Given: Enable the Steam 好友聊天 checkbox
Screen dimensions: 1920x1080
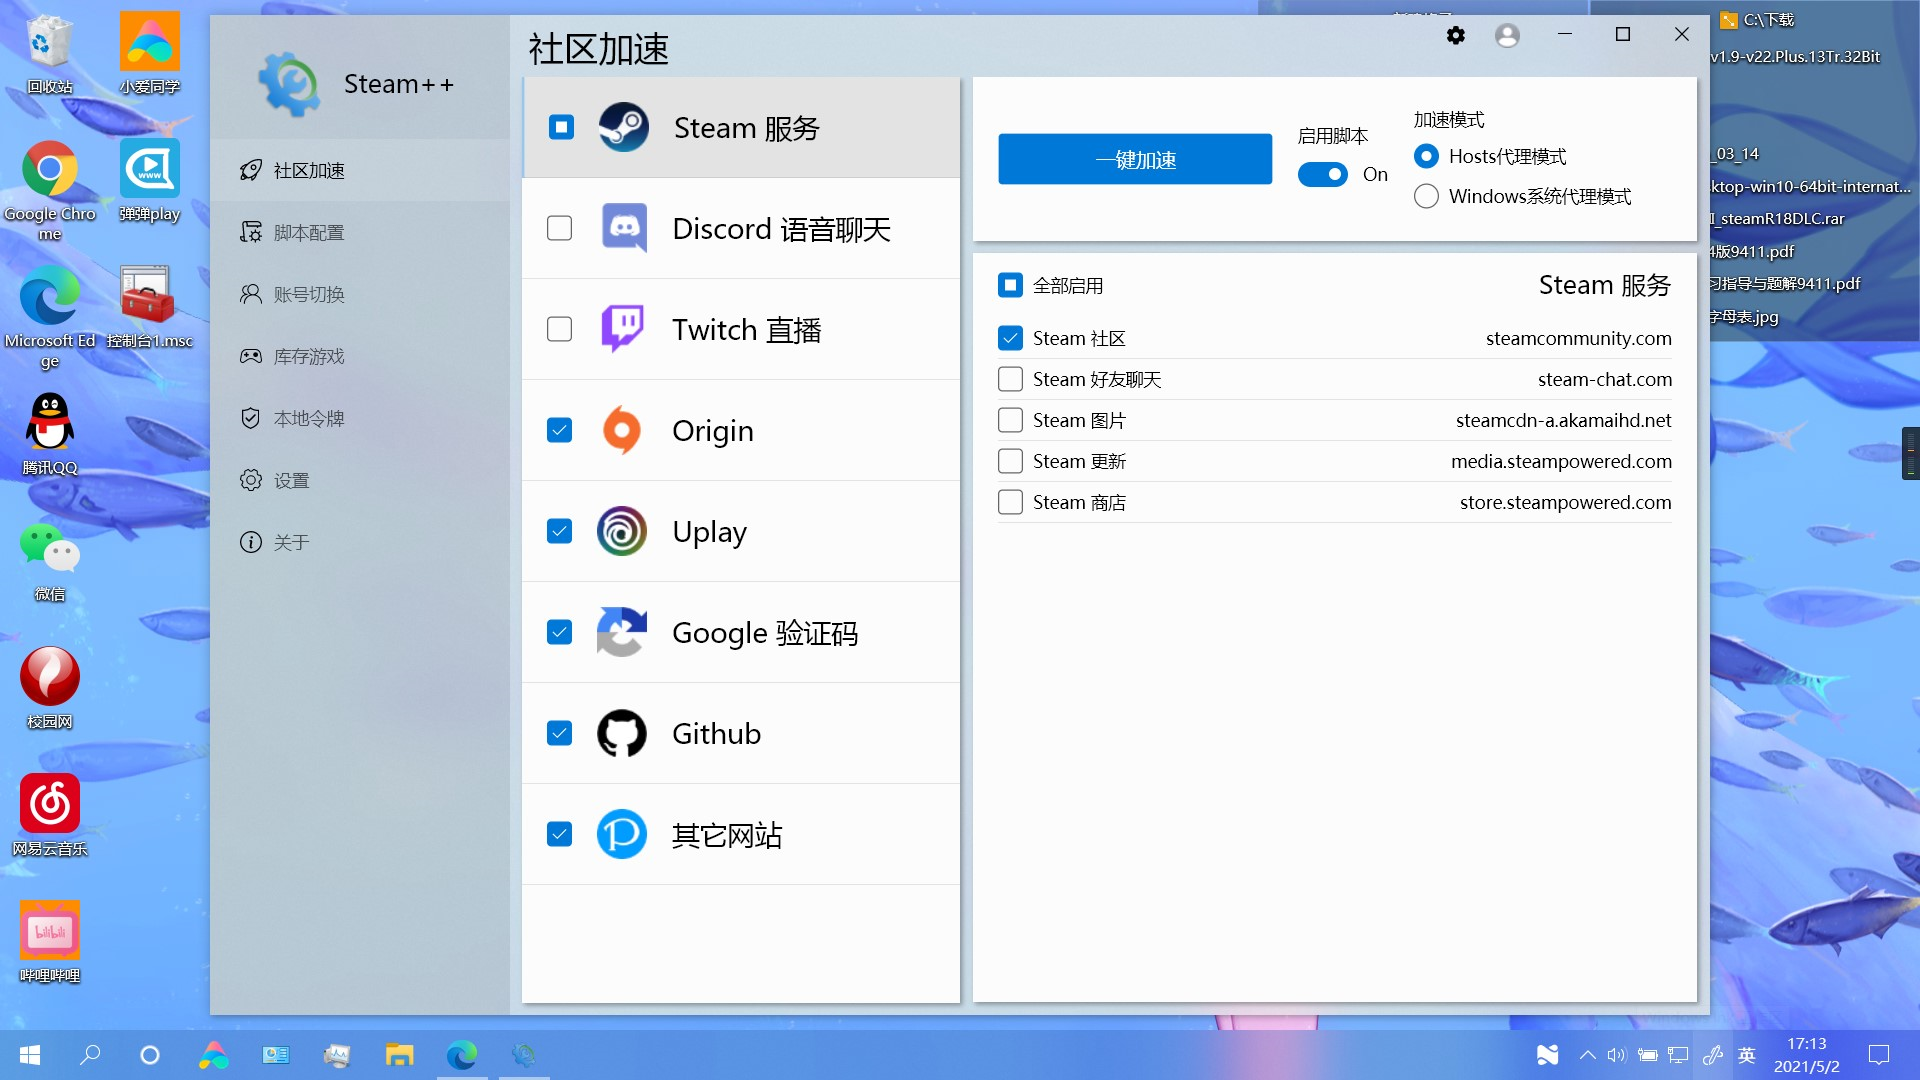Looking at the screenshot, I should 1010,380.
